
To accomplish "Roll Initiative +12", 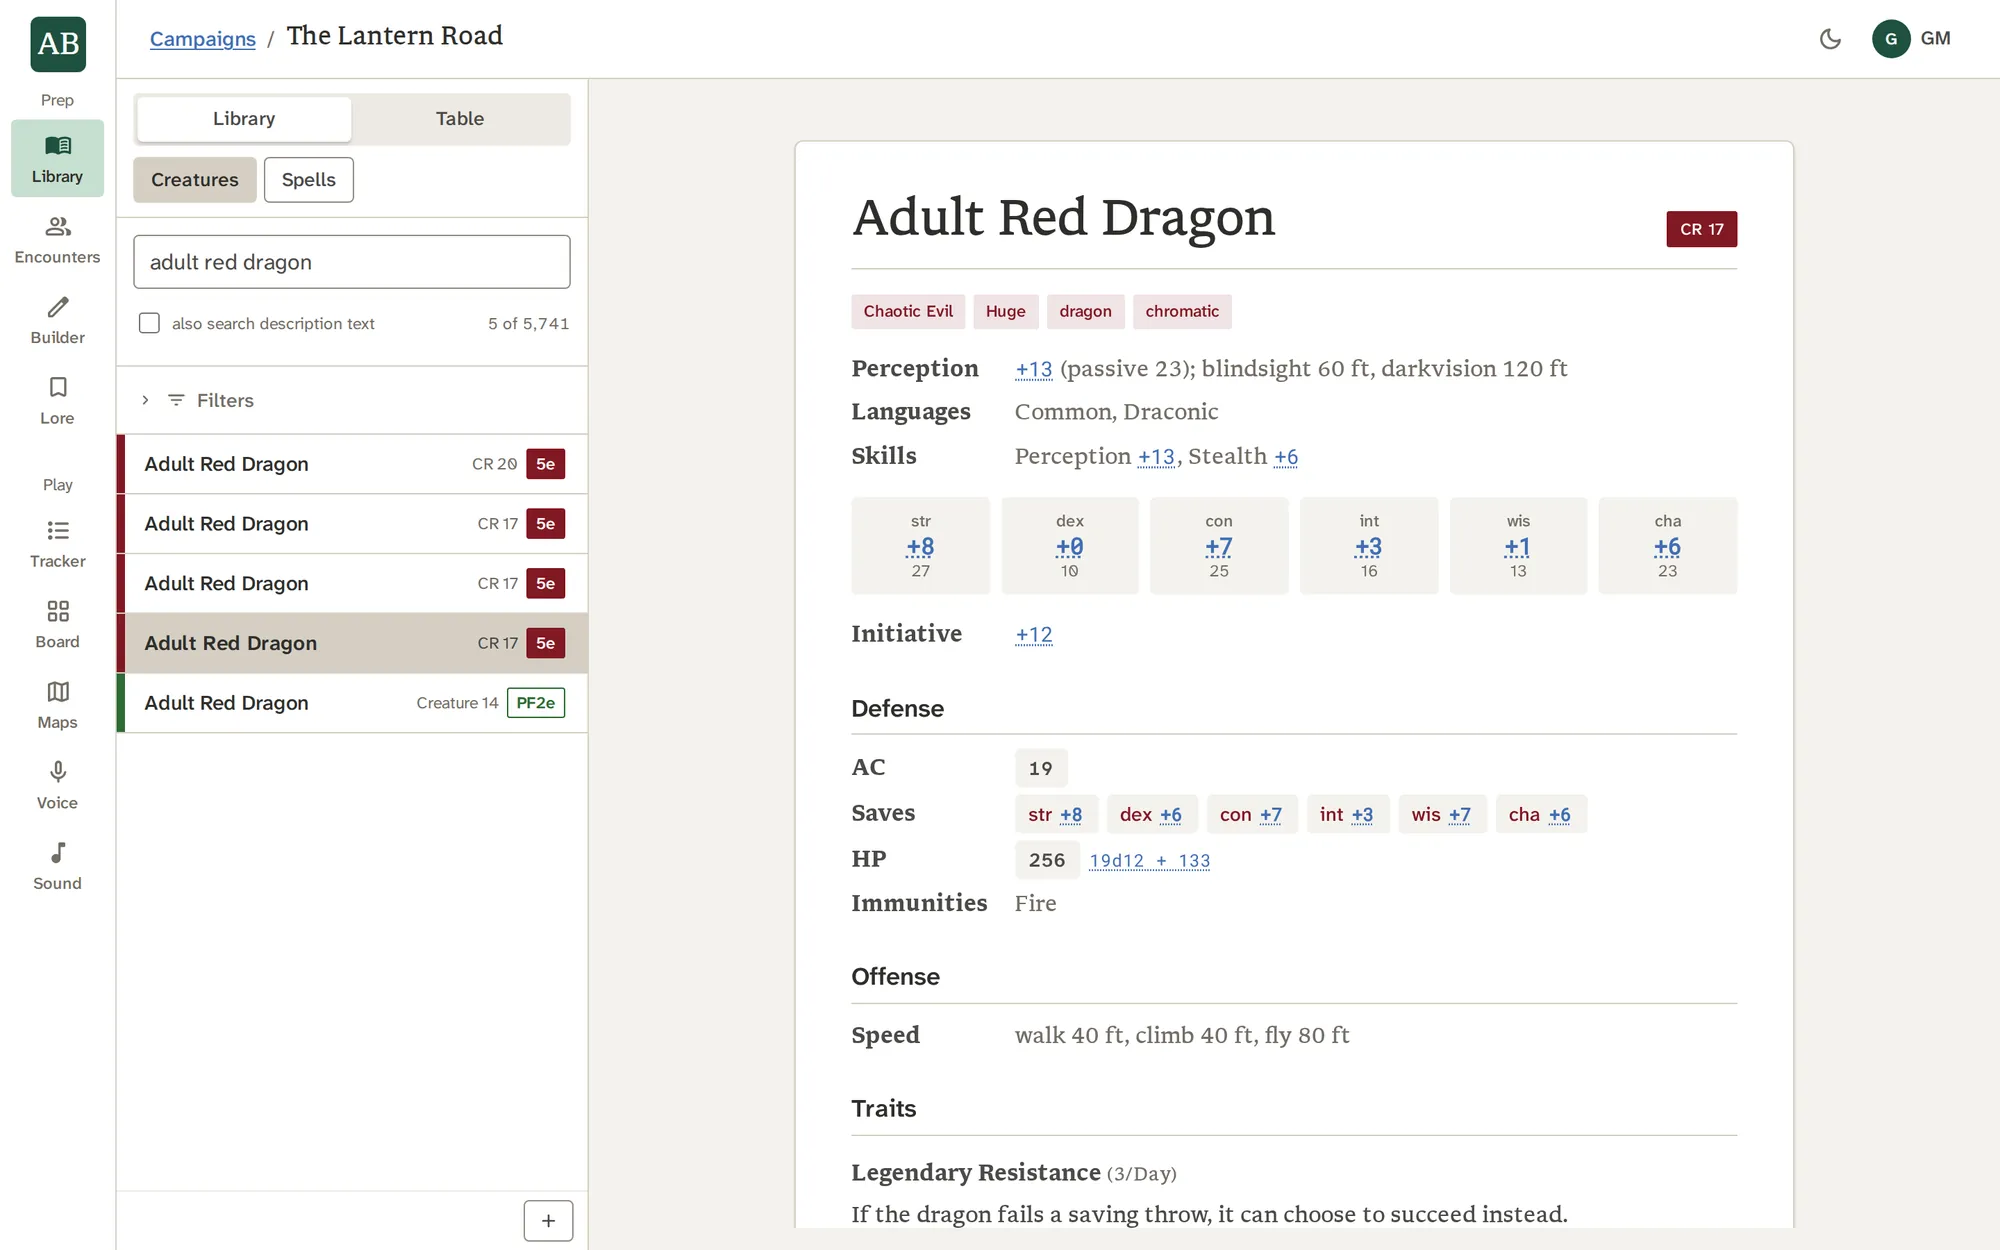I will point(1034,635).
